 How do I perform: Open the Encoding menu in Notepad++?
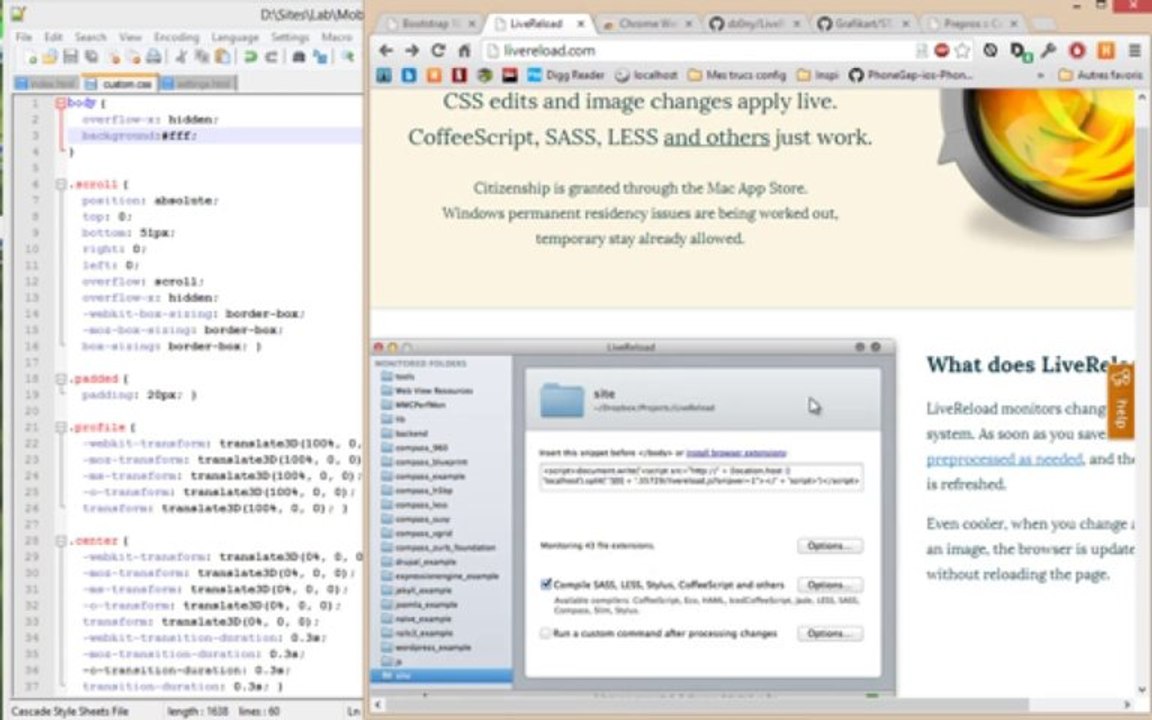[176, 37]
